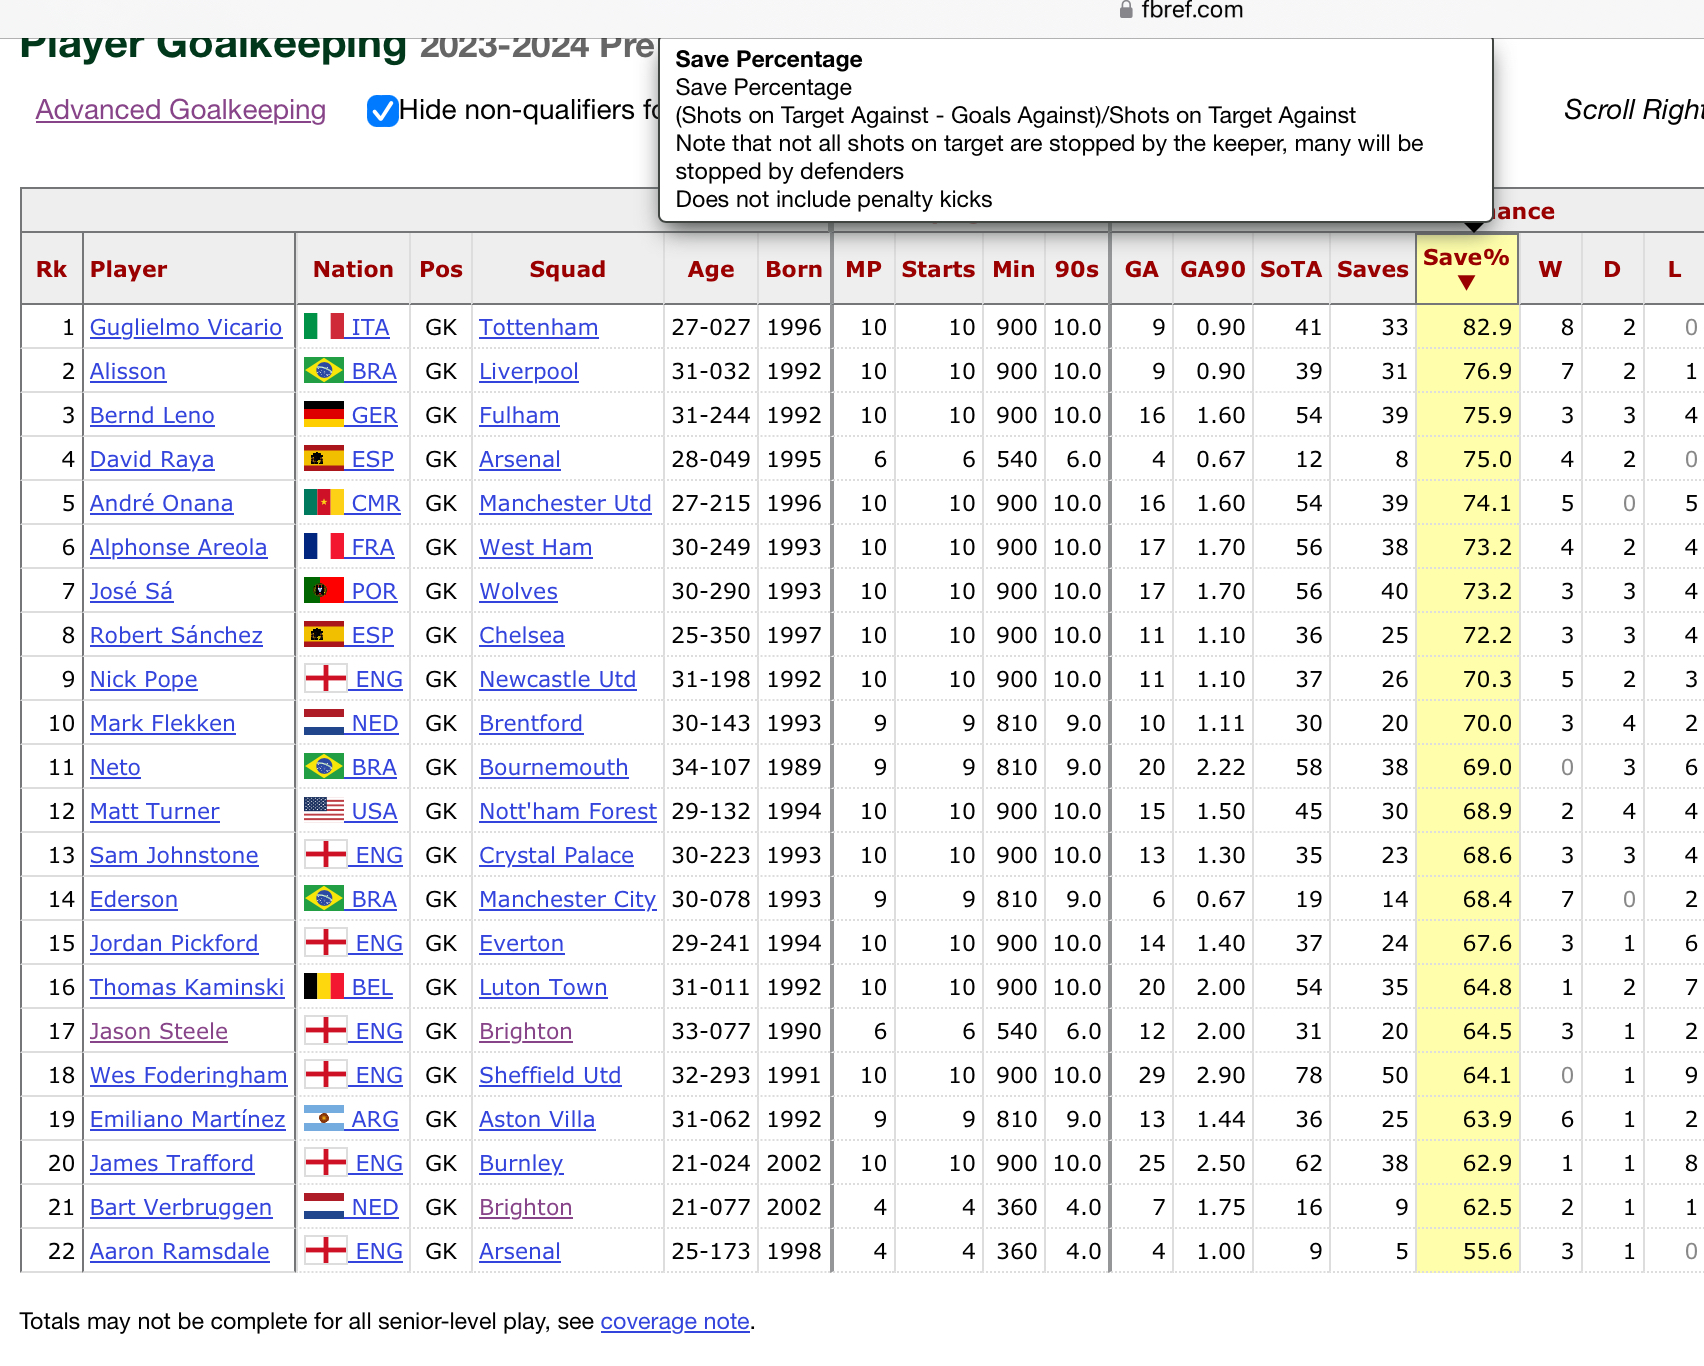This screenshot has height=1366, width=1704.
Task: Open the Advanced Goalkeeping link
Action: tap(181, 110)
